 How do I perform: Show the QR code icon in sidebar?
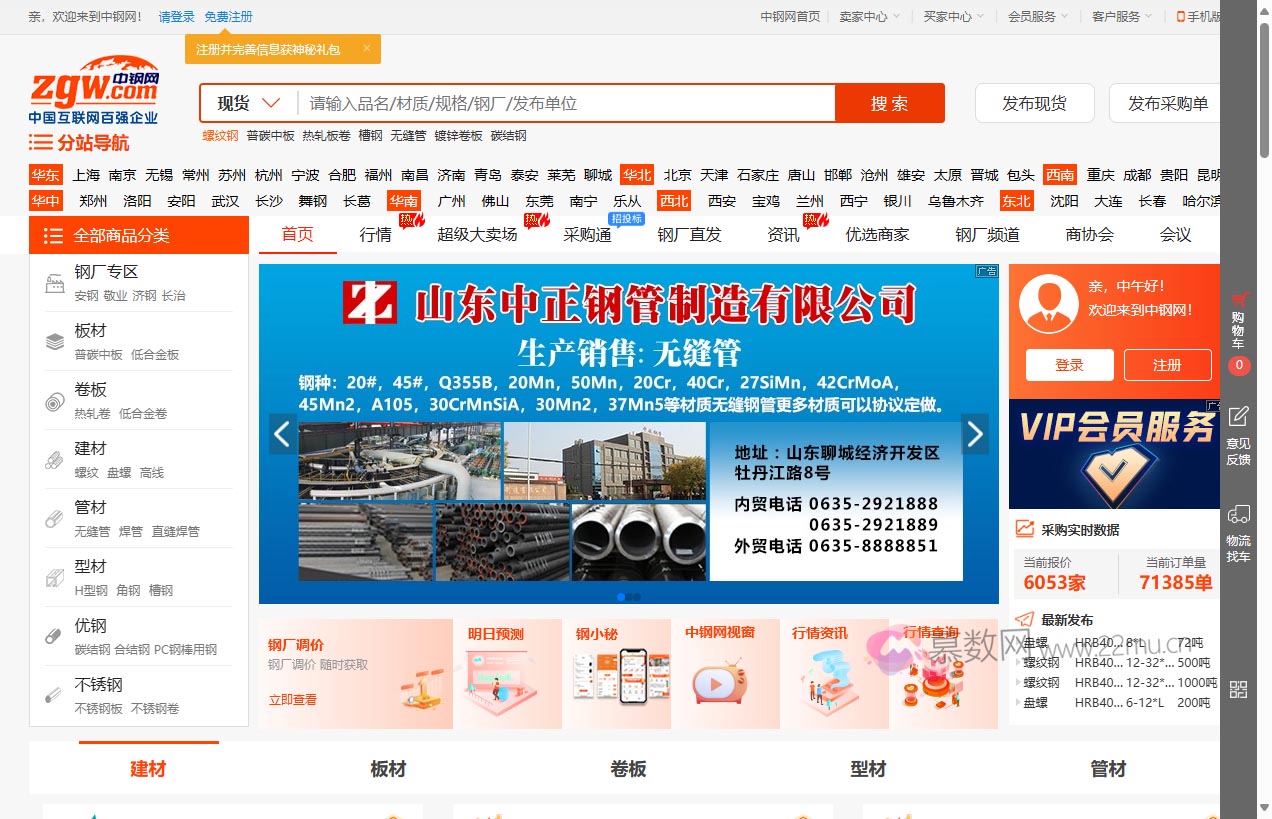pyautogui.click(x=1239, y=689)
